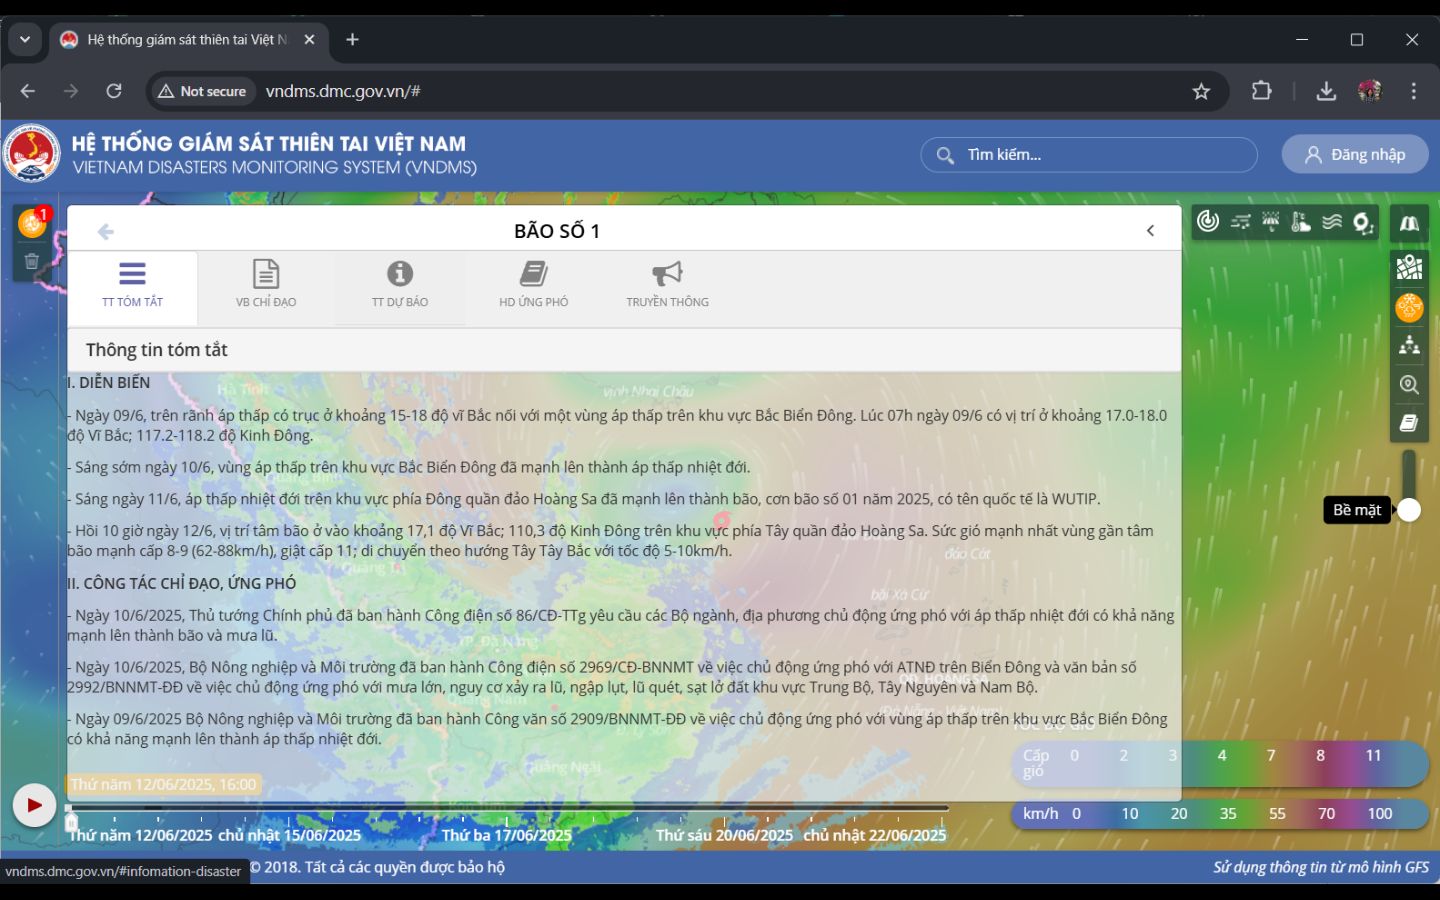This screenshot has height=900, width=1440.
Task: Show the rainfall layer icon
Action: coord(1271,222)
